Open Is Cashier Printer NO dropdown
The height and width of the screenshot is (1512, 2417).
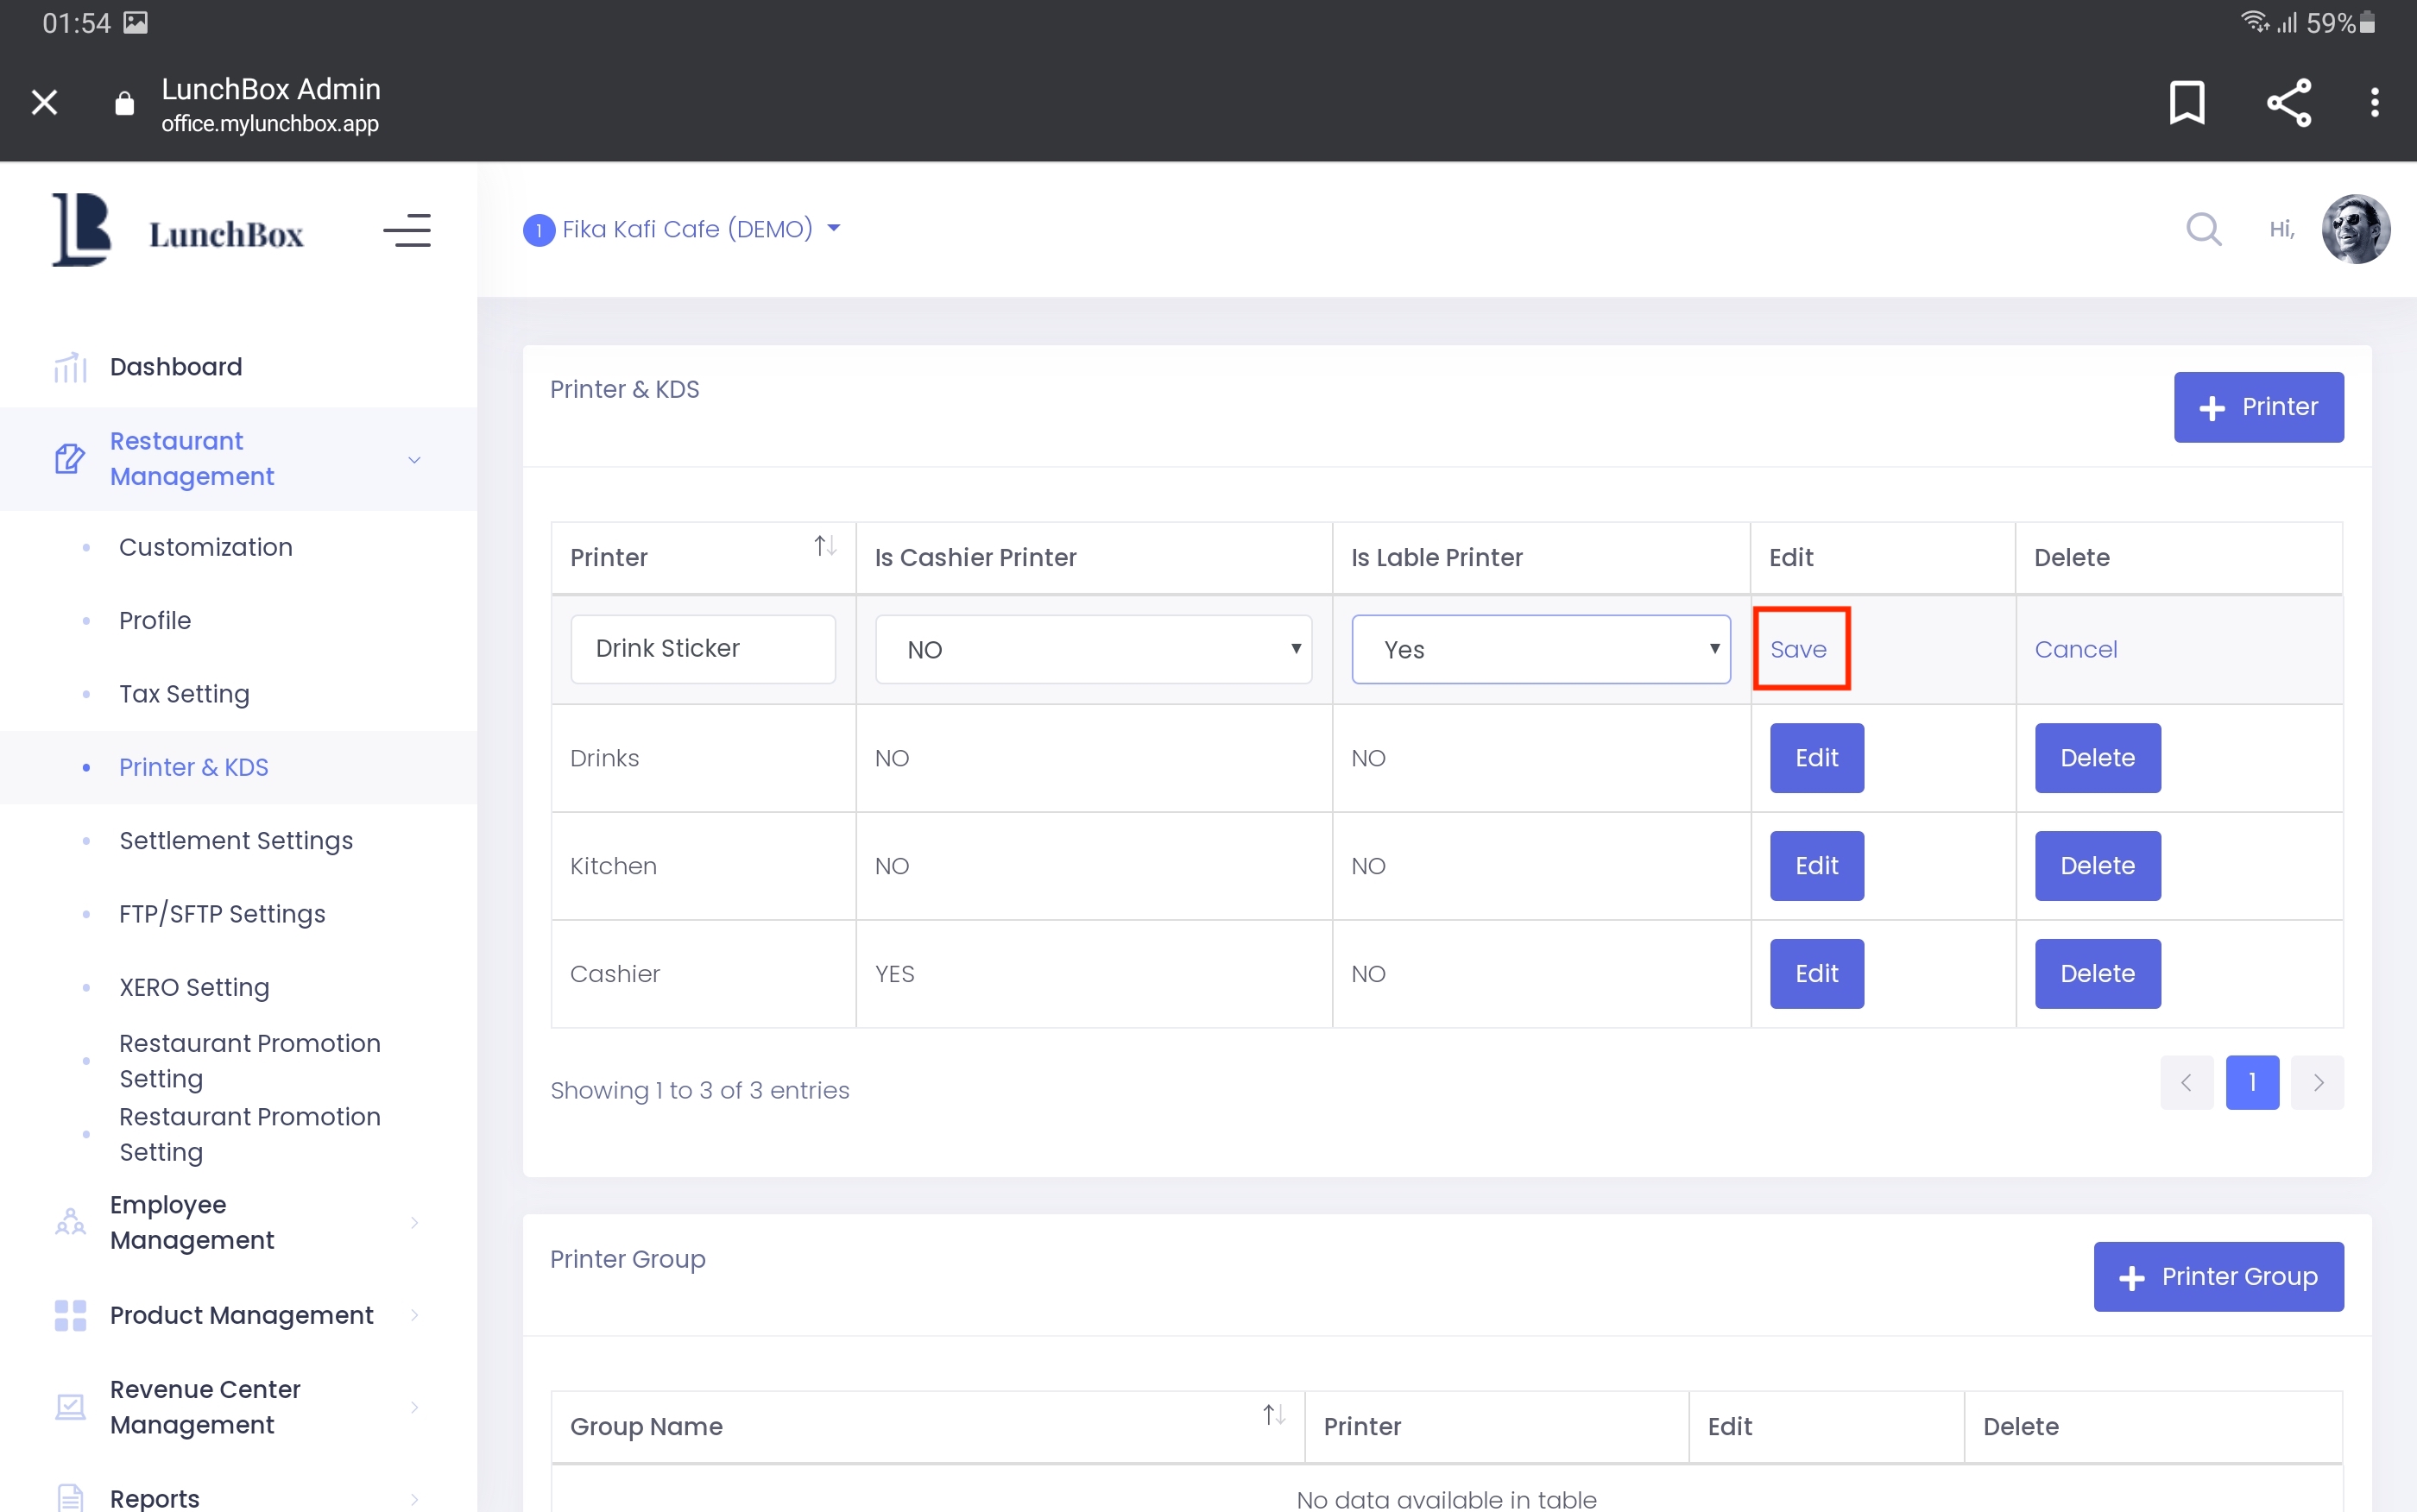1093,650
